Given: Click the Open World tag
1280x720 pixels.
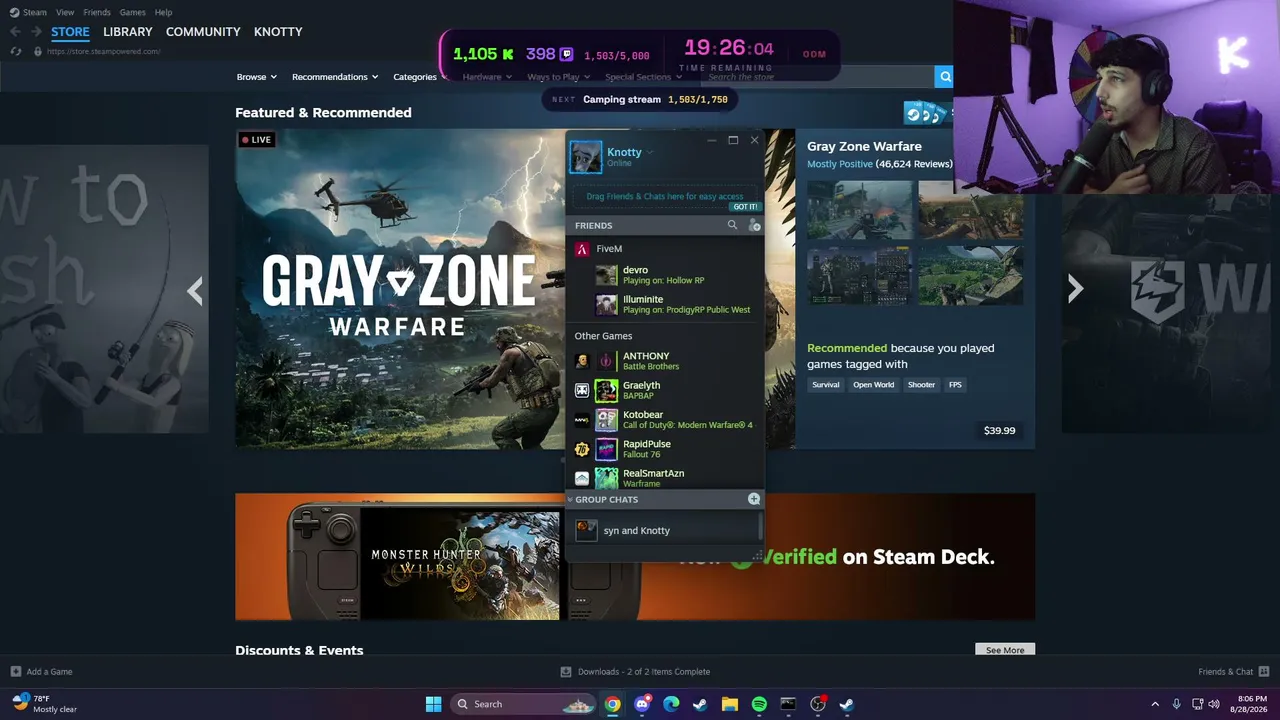Looking at the screenshot, I should 874,385.
